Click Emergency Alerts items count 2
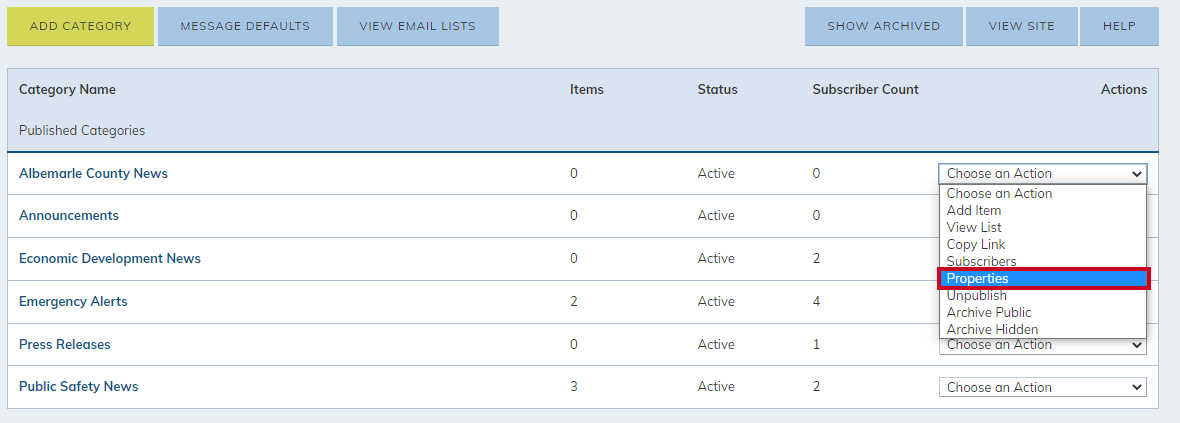Image resolution: width=1180 pixels, height=423 pixels. 574,301
